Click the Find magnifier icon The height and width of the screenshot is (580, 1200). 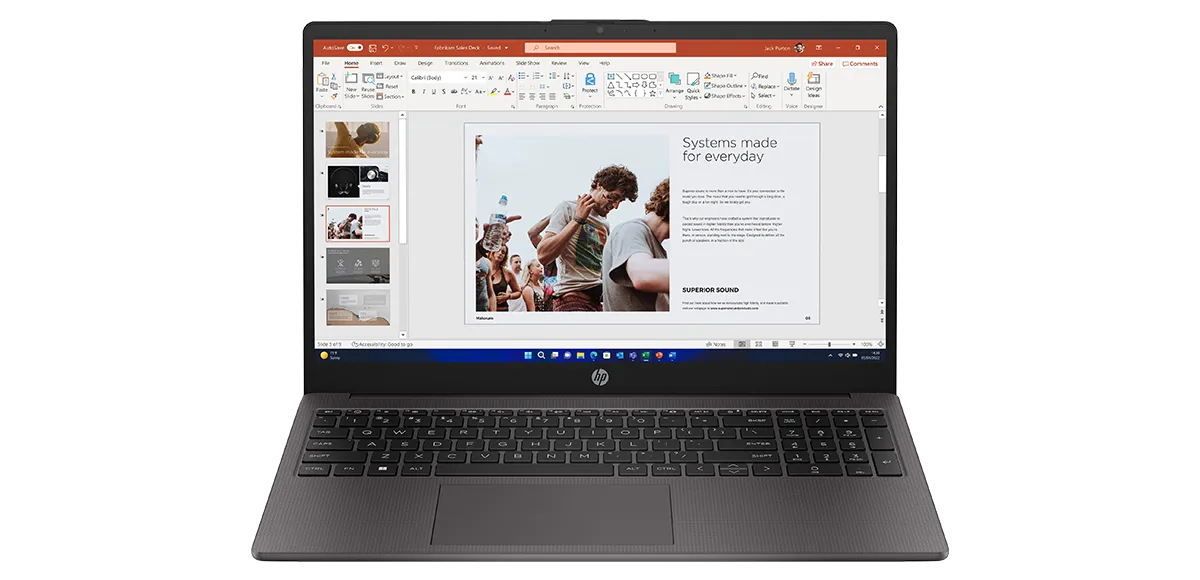click(755, 76)
